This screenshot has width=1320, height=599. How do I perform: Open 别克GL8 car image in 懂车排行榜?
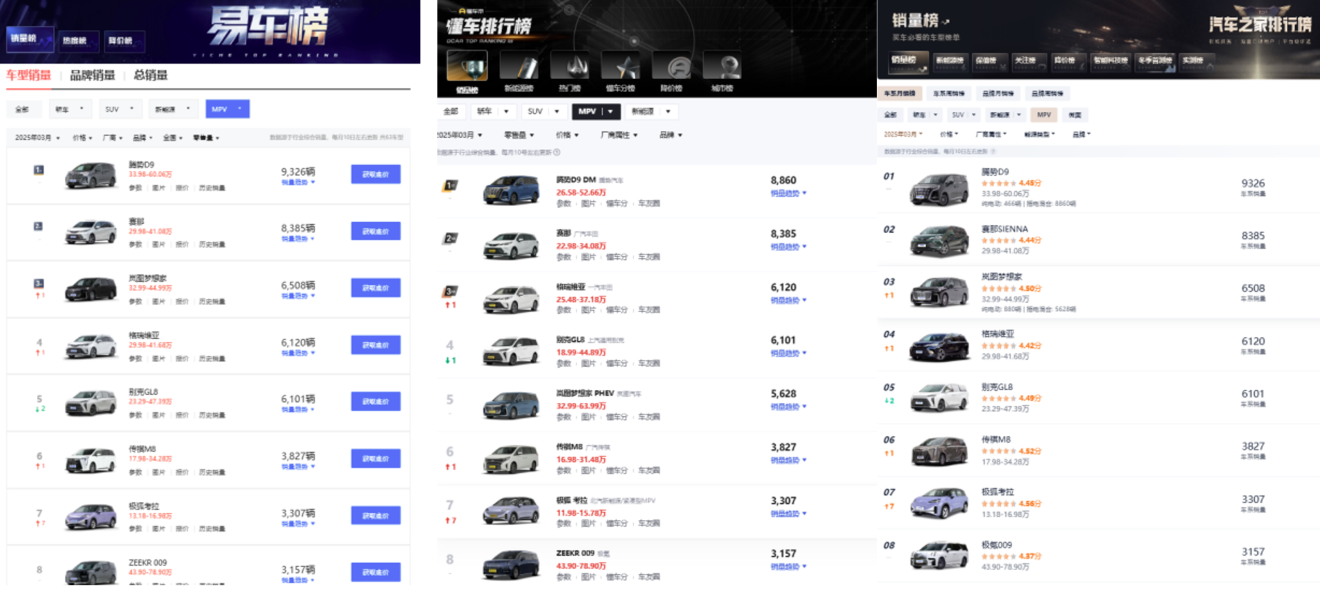point(510,351)
